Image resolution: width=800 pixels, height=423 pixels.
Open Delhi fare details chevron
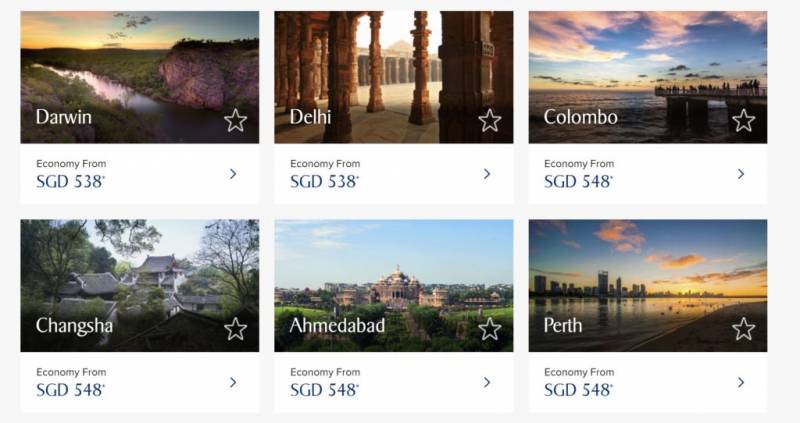coord(487,174)
